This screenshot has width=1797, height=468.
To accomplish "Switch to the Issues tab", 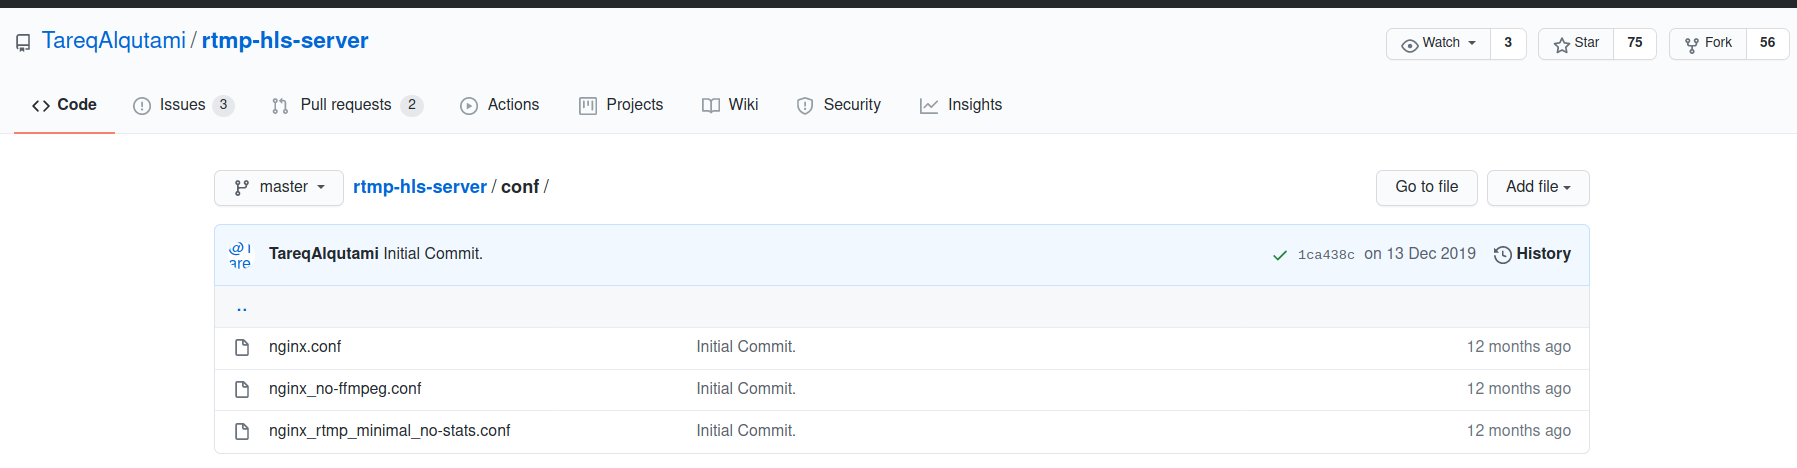I will 182,105.
